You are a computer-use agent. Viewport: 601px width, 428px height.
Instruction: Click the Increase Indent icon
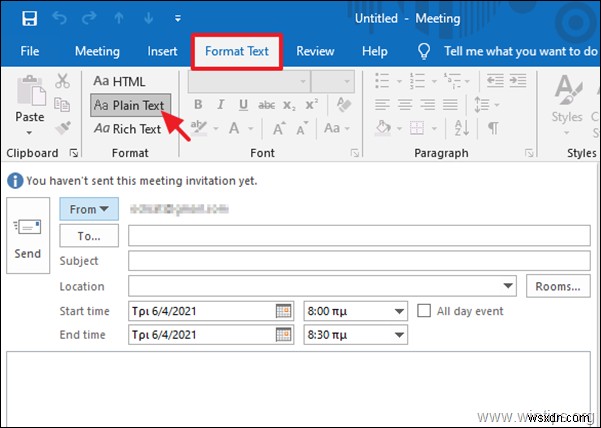click(518, 81)
